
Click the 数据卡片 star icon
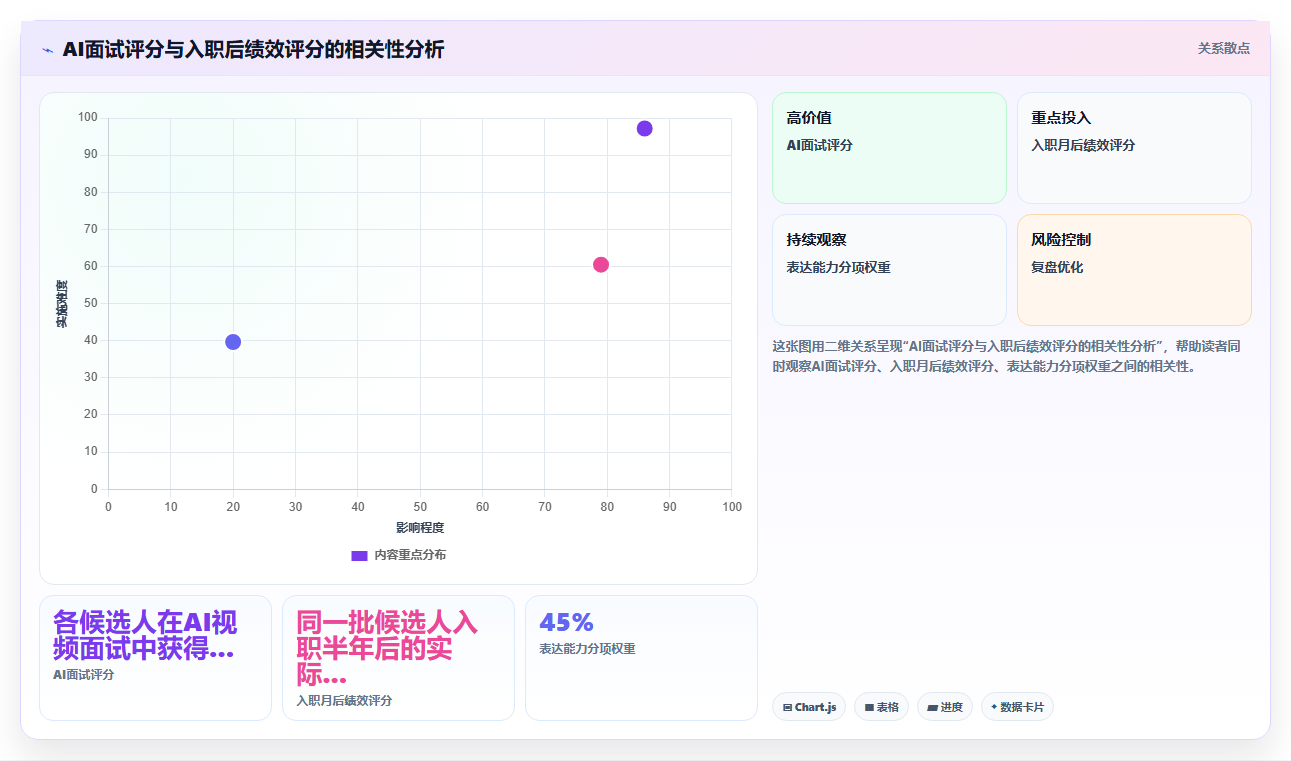coord(994,707)
